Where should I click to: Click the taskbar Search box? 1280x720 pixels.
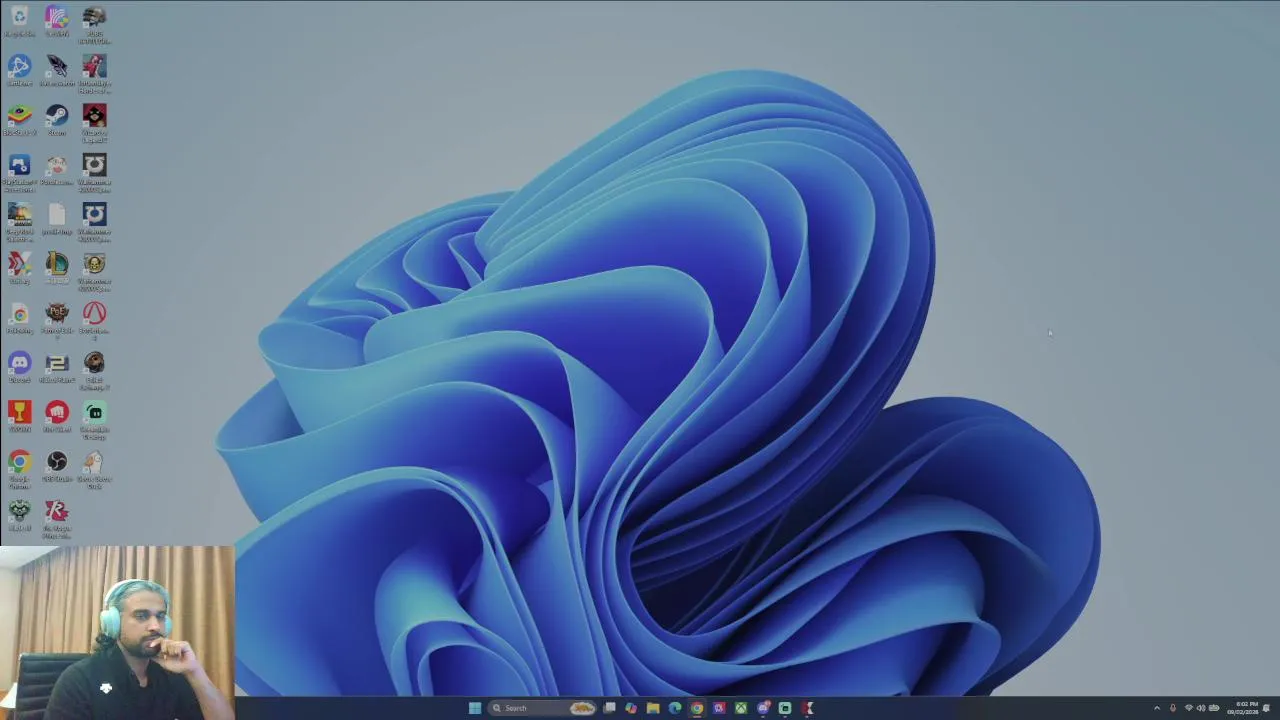[x=542, y=708]
